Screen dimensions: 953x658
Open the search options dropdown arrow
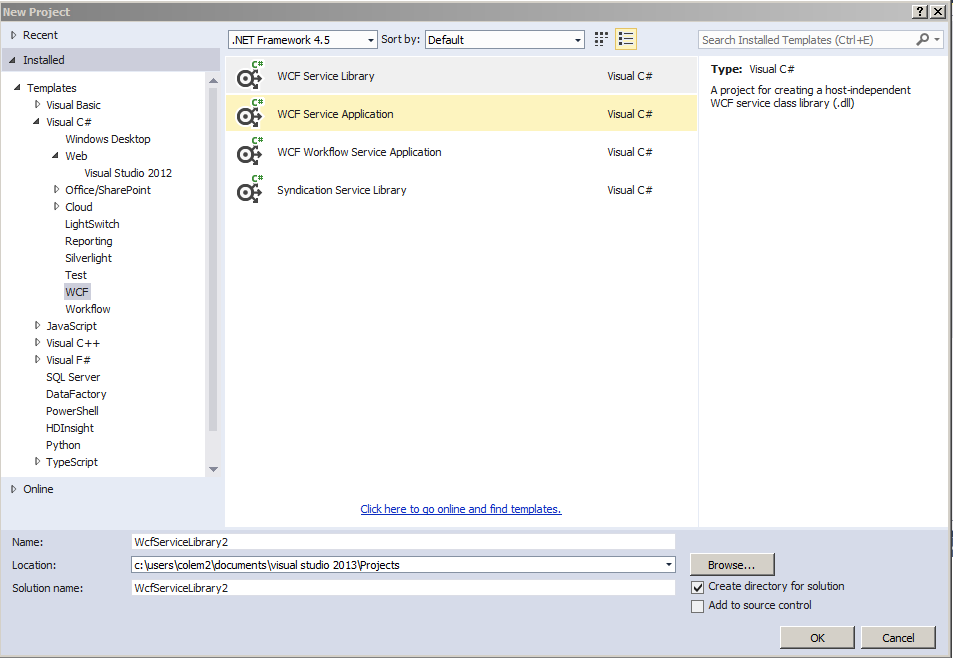pos(937,39)
